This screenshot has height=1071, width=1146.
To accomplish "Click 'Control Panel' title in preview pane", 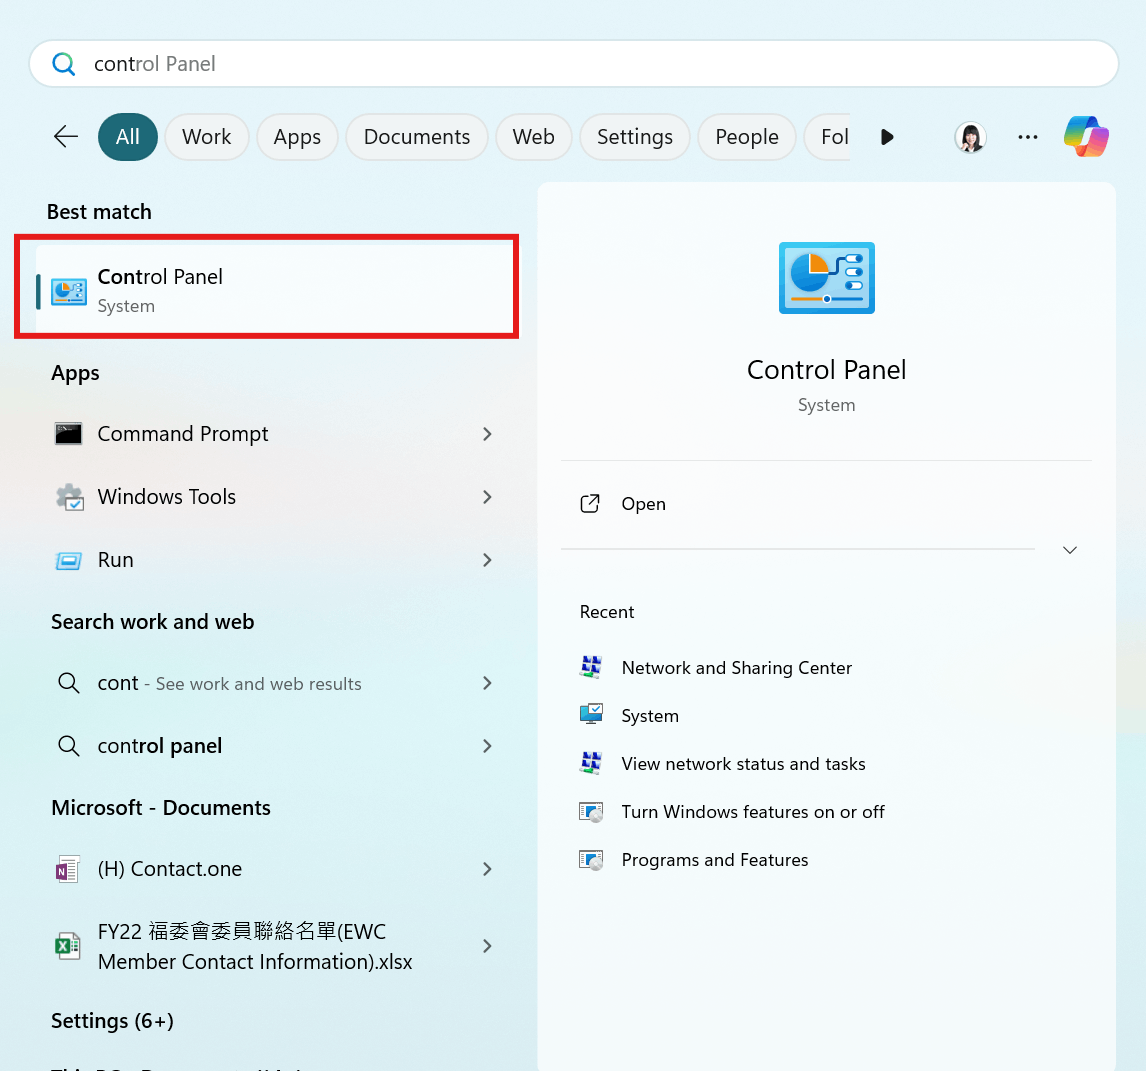I will 827,370.
